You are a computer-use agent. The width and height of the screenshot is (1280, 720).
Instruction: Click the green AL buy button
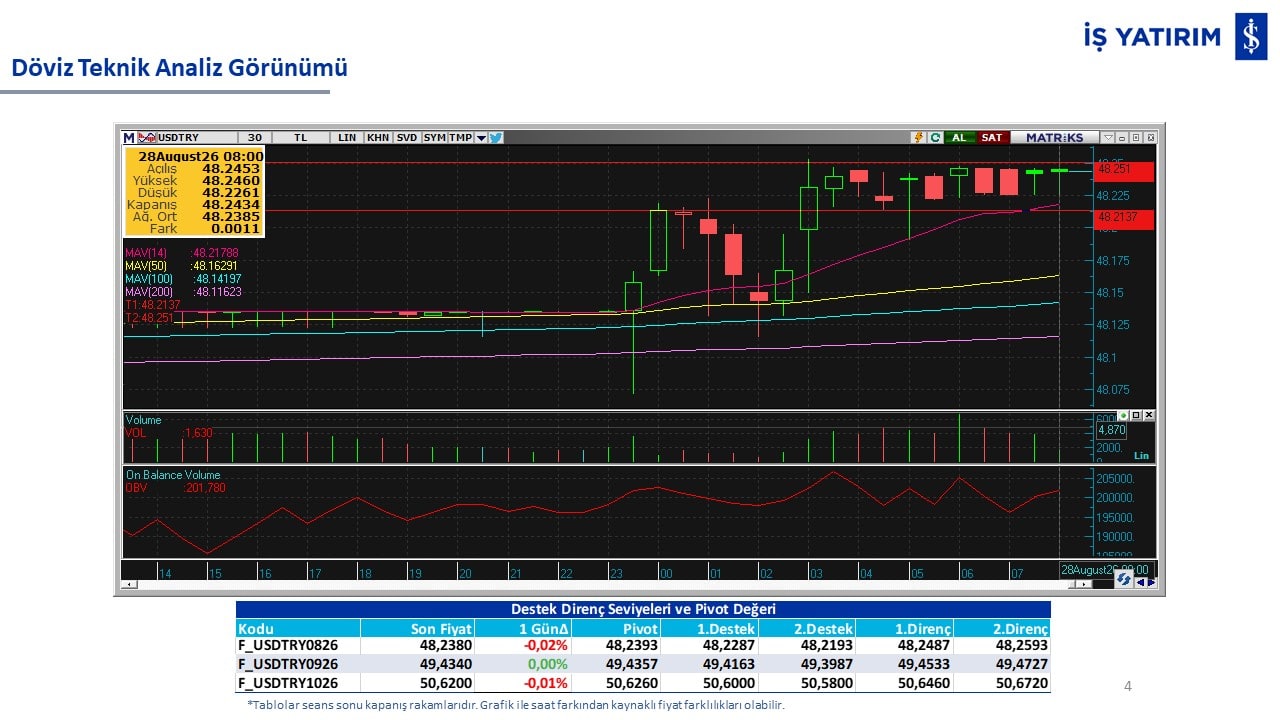pos(959,137)
